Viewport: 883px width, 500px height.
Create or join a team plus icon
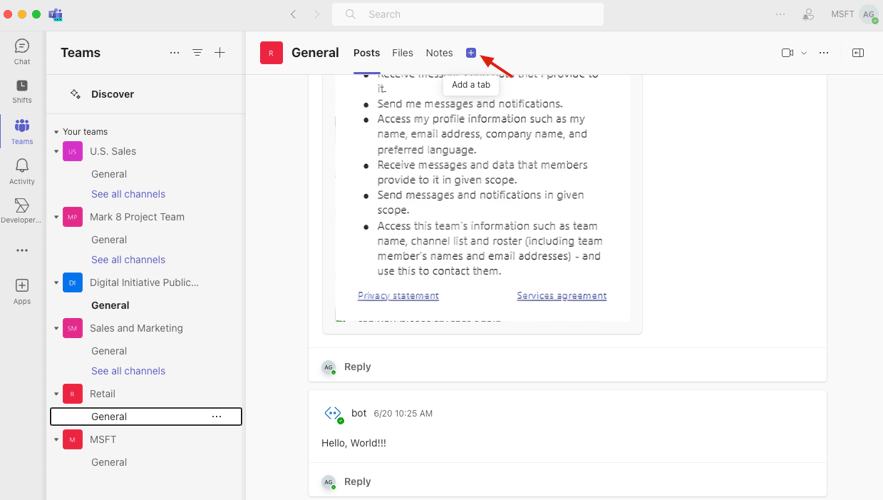pyautogui.click(x=220, y=52)
